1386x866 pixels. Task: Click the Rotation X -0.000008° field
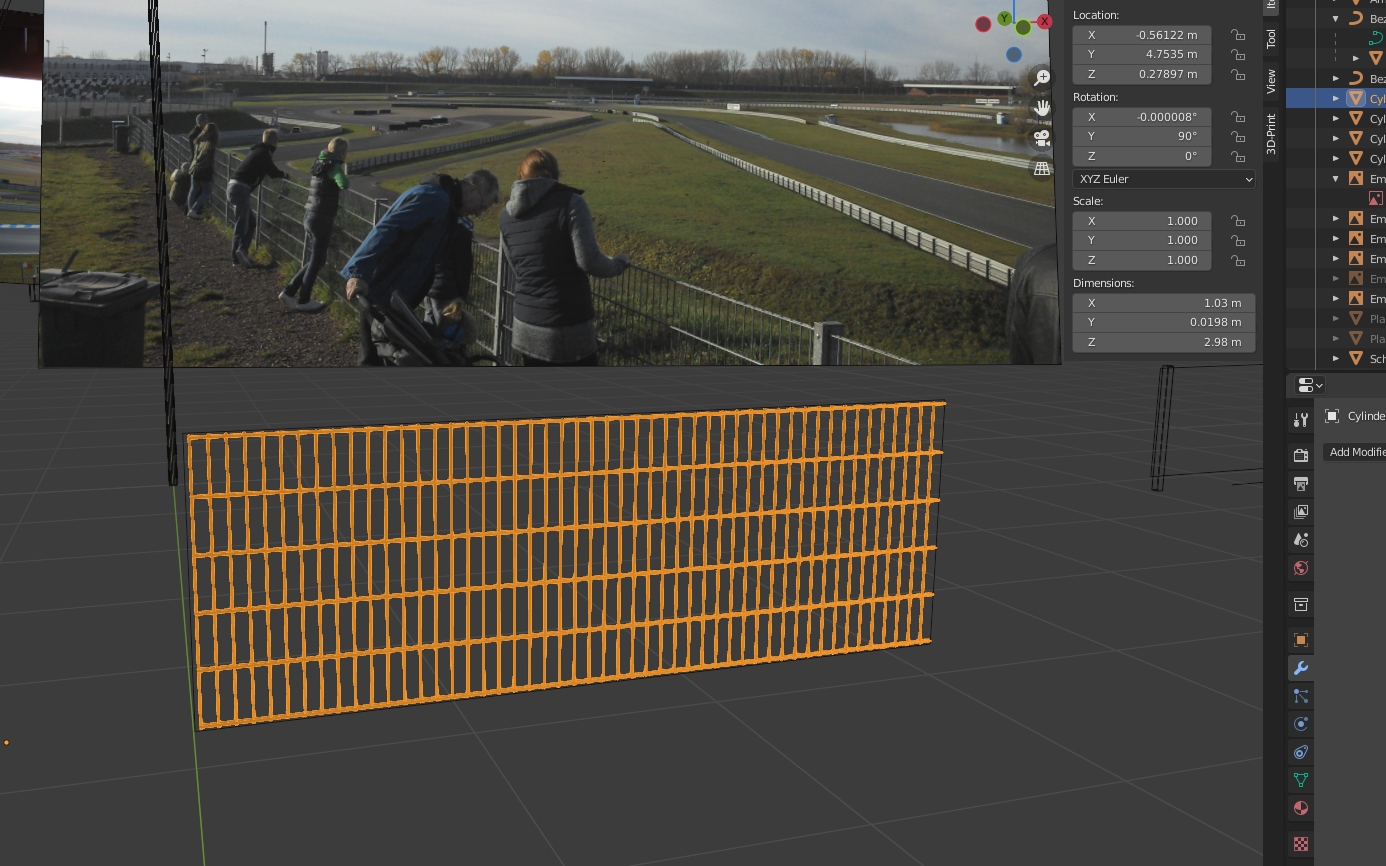tap(1142, 117)
